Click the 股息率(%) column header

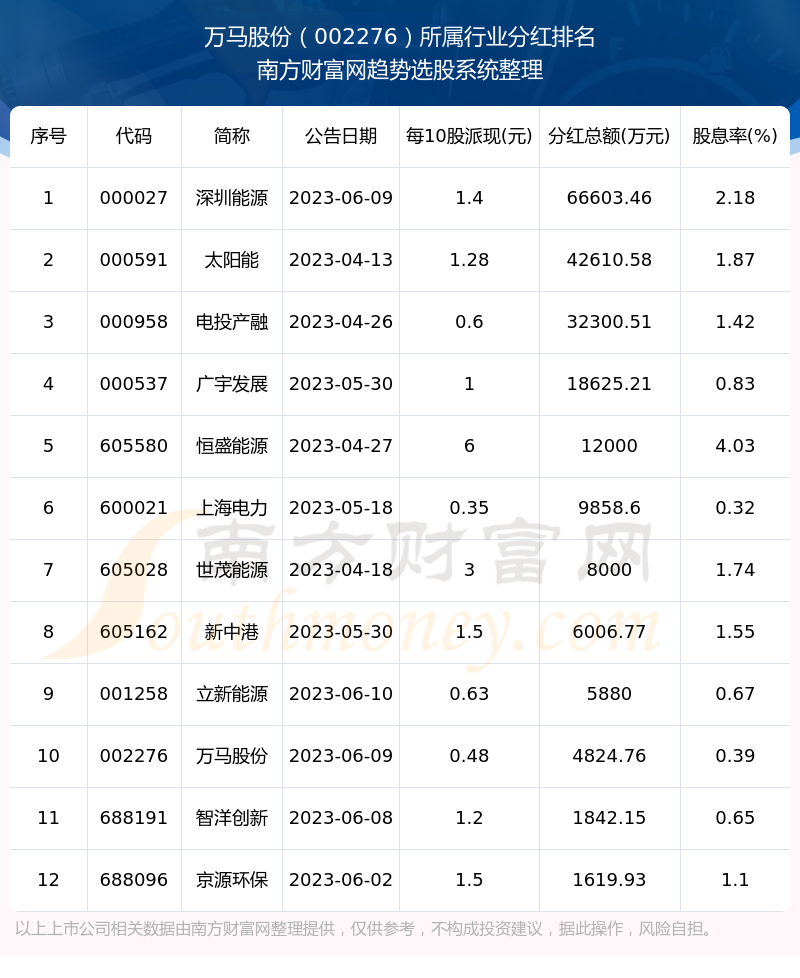735,136
